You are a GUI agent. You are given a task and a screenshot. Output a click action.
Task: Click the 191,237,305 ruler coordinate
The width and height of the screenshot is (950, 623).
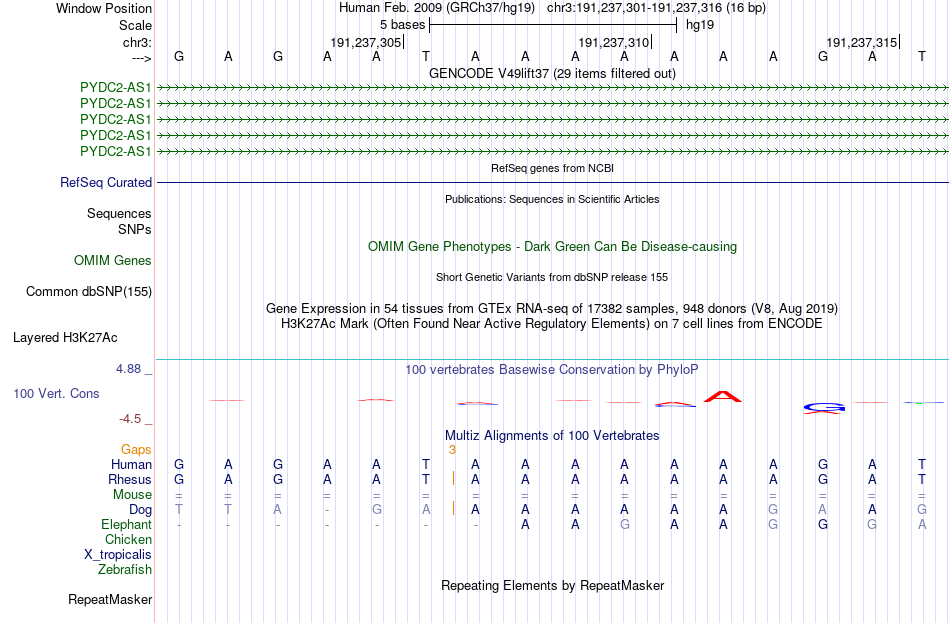366,42
